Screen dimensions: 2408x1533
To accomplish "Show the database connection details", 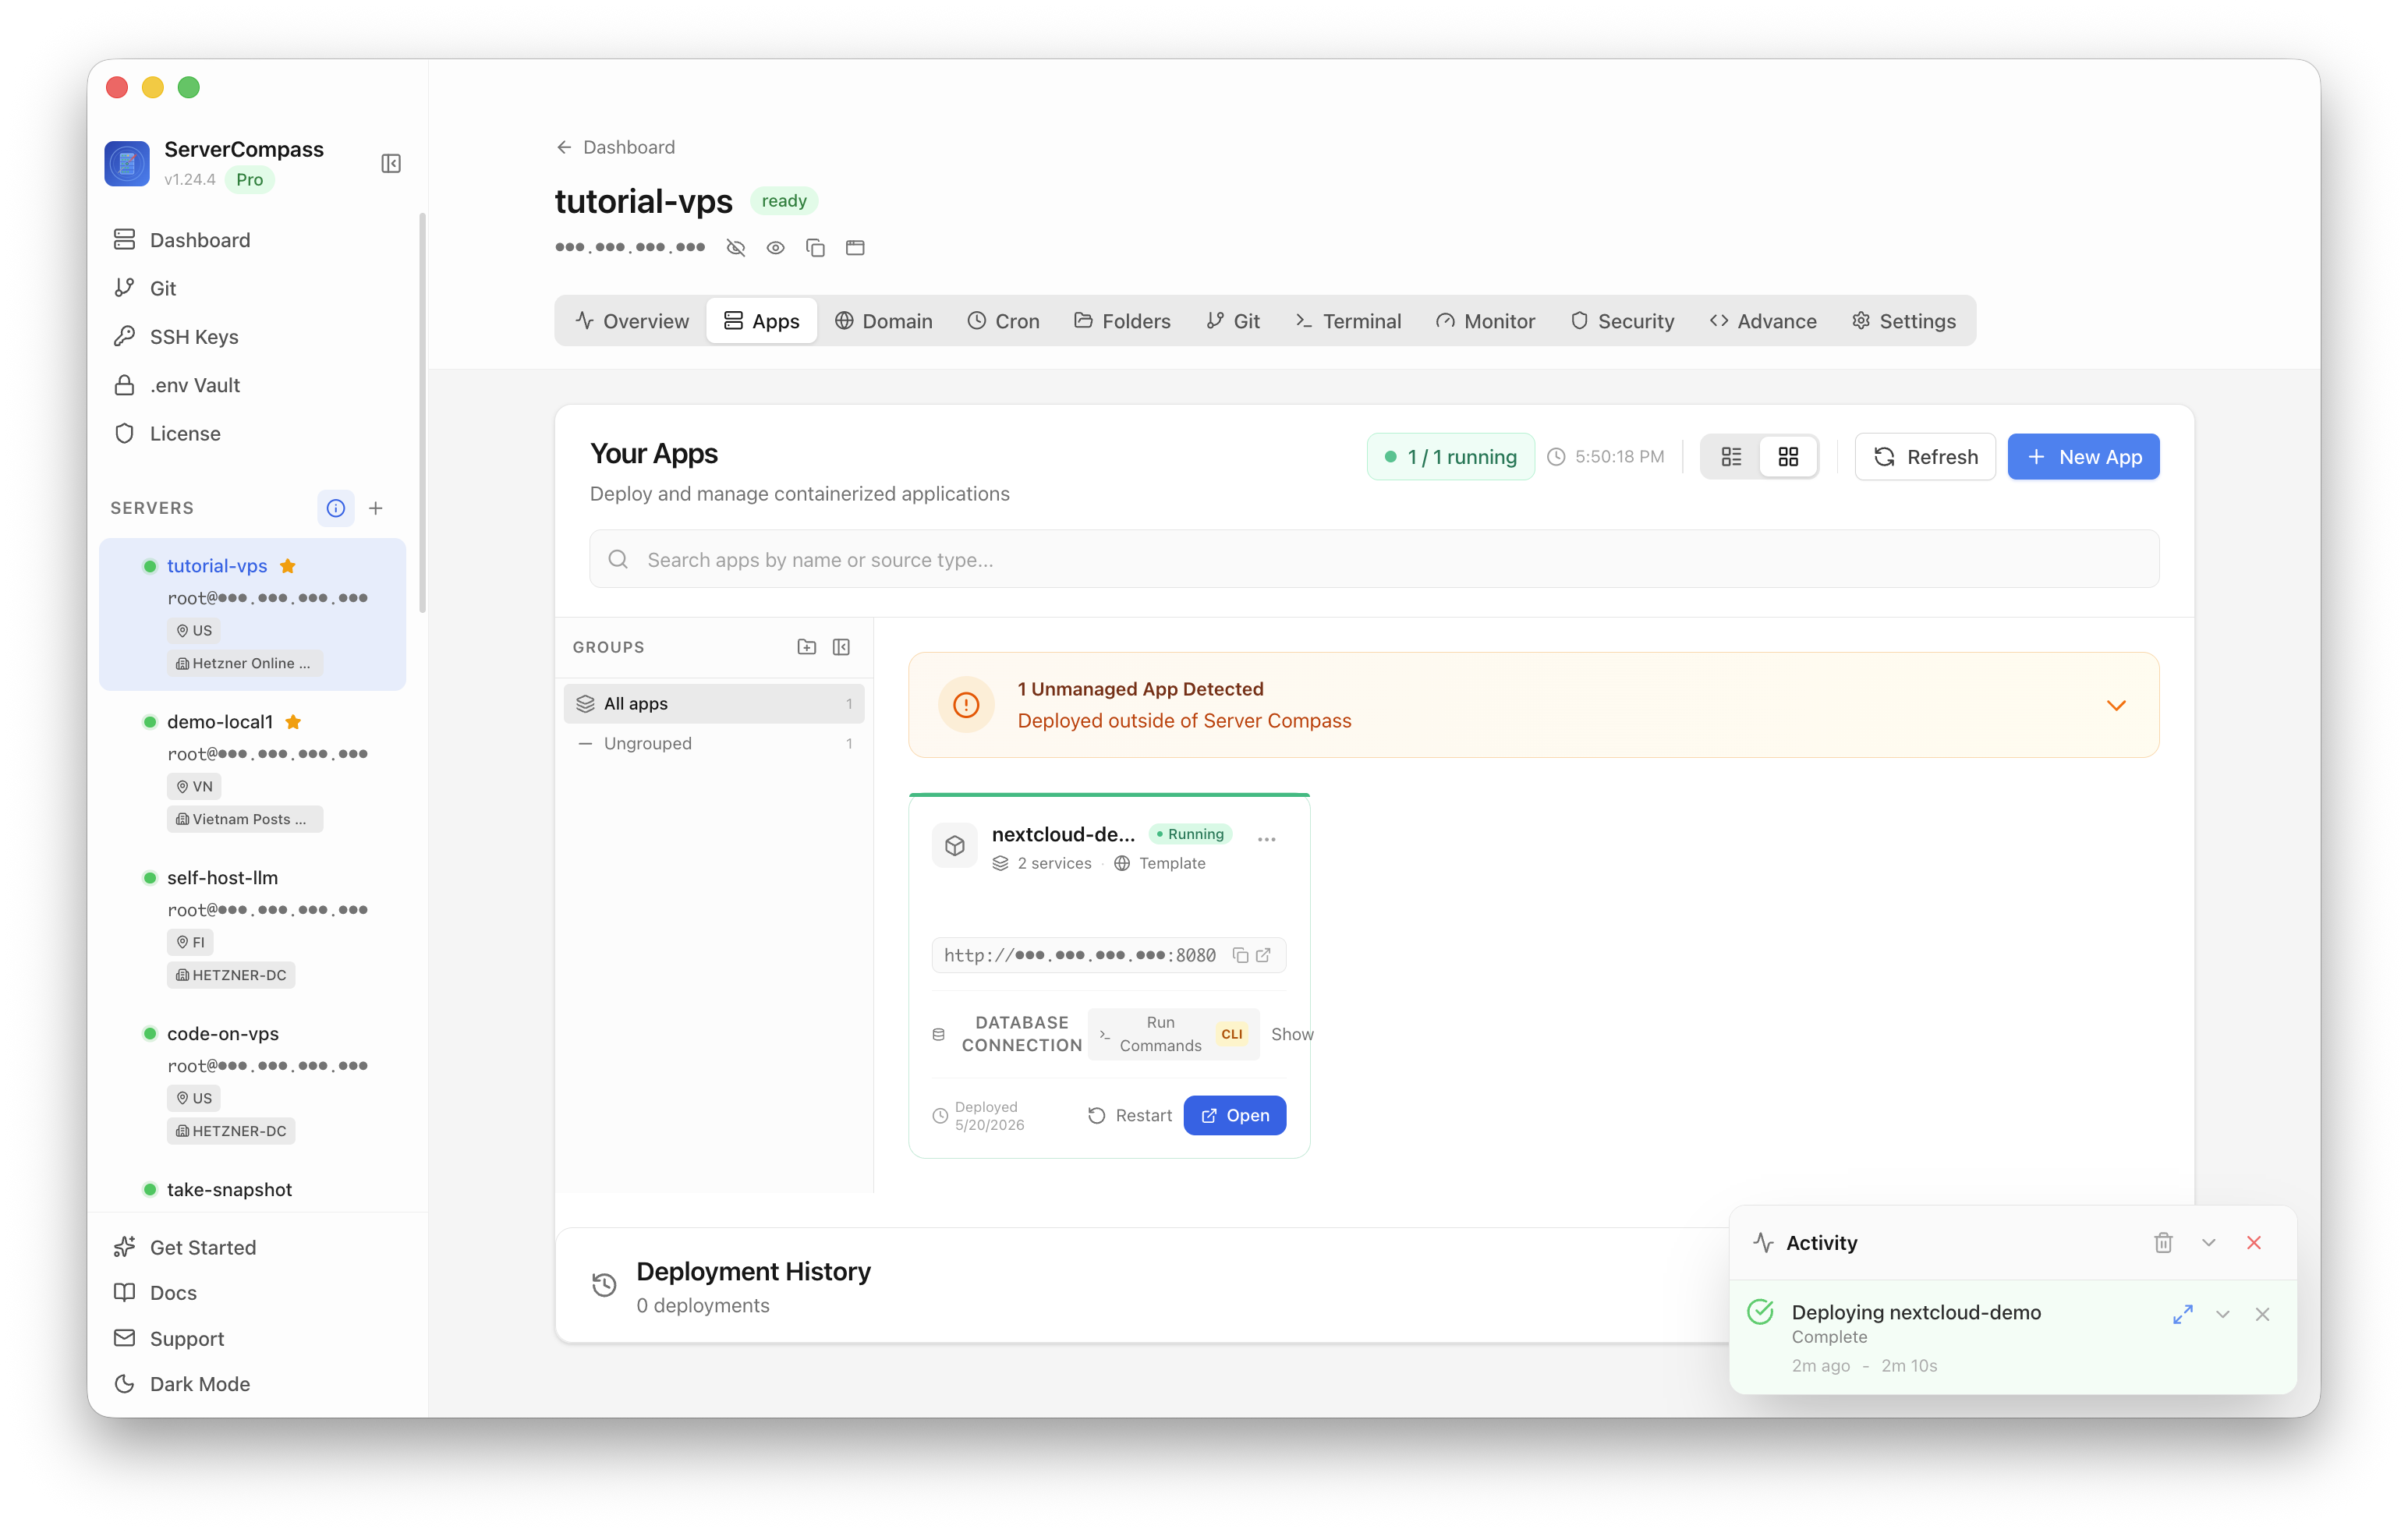I will [x=1292, y=1034].
